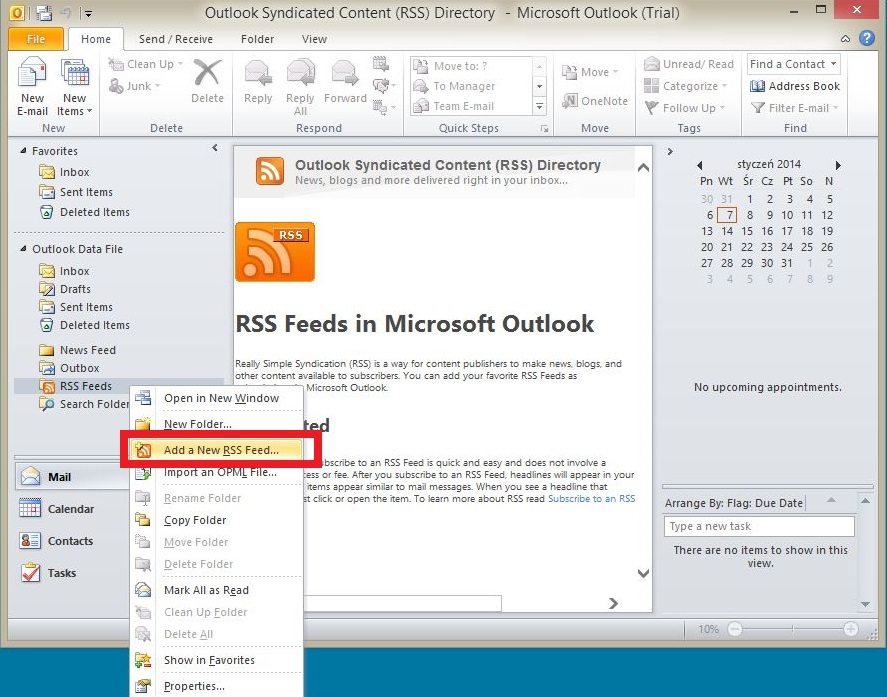Collapse the Outlook Data File tree
Screen dimensions: 887x697
click(23, 248)
